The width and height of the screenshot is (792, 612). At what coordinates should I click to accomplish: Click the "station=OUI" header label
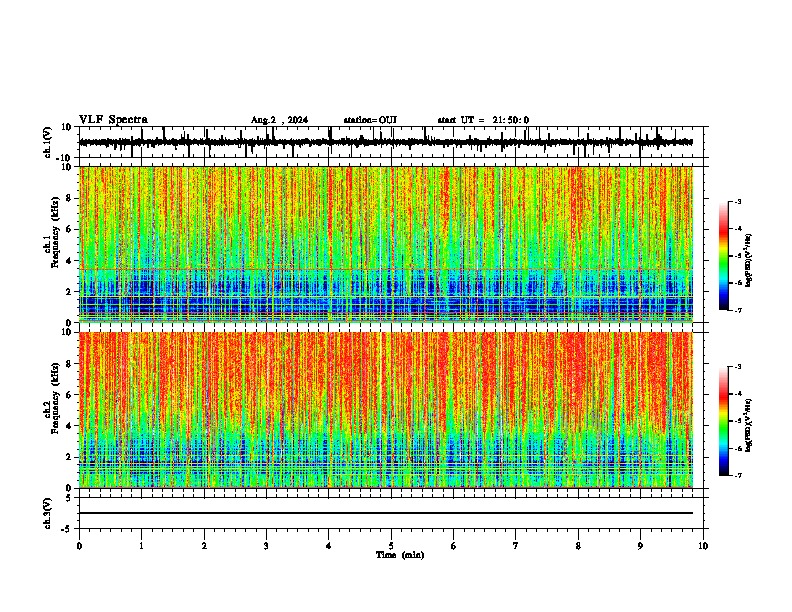pyautogui.click(x=370, y=120)
